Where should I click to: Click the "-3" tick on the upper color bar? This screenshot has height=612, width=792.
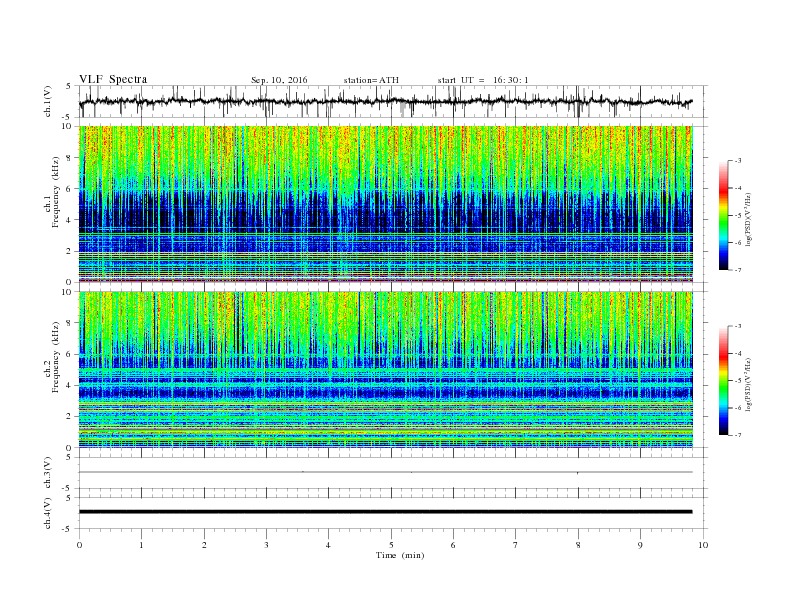[x=738, y=161]
